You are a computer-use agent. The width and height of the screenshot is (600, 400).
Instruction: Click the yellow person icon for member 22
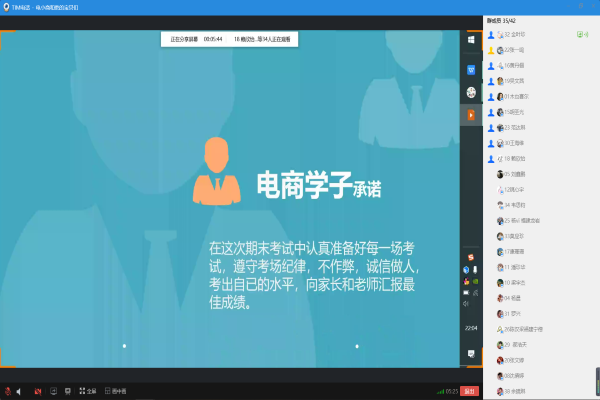coord(491,50)
